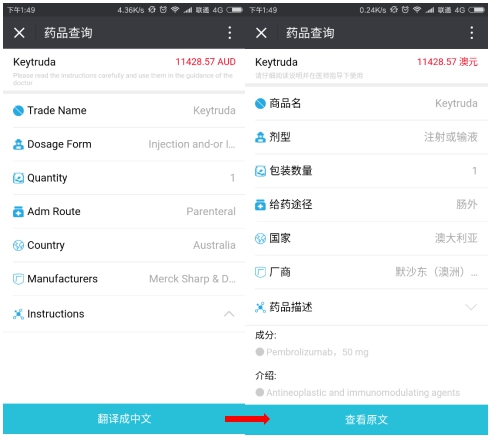Tap the 国家 globe icon
The height and width of the screenshot is (442, 495).
260,238
